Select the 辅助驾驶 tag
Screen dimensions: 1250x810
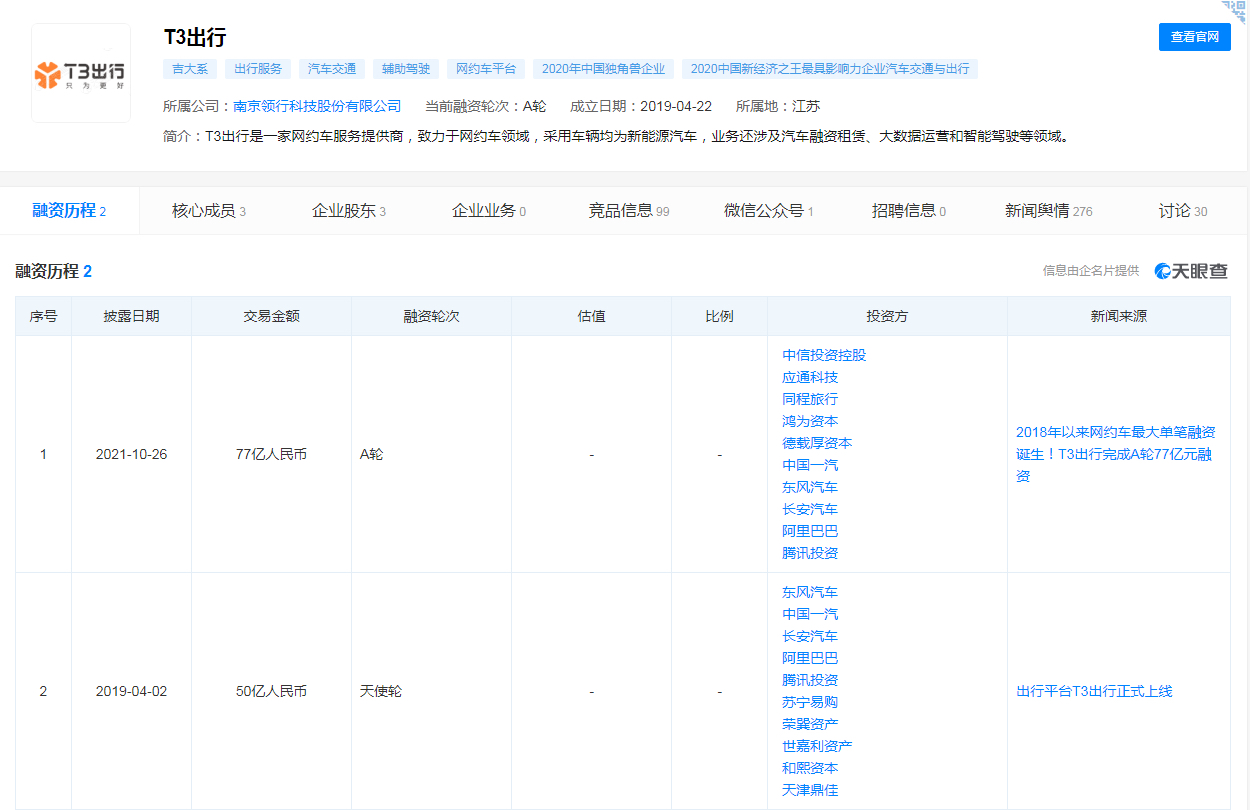tap(406, 69)
